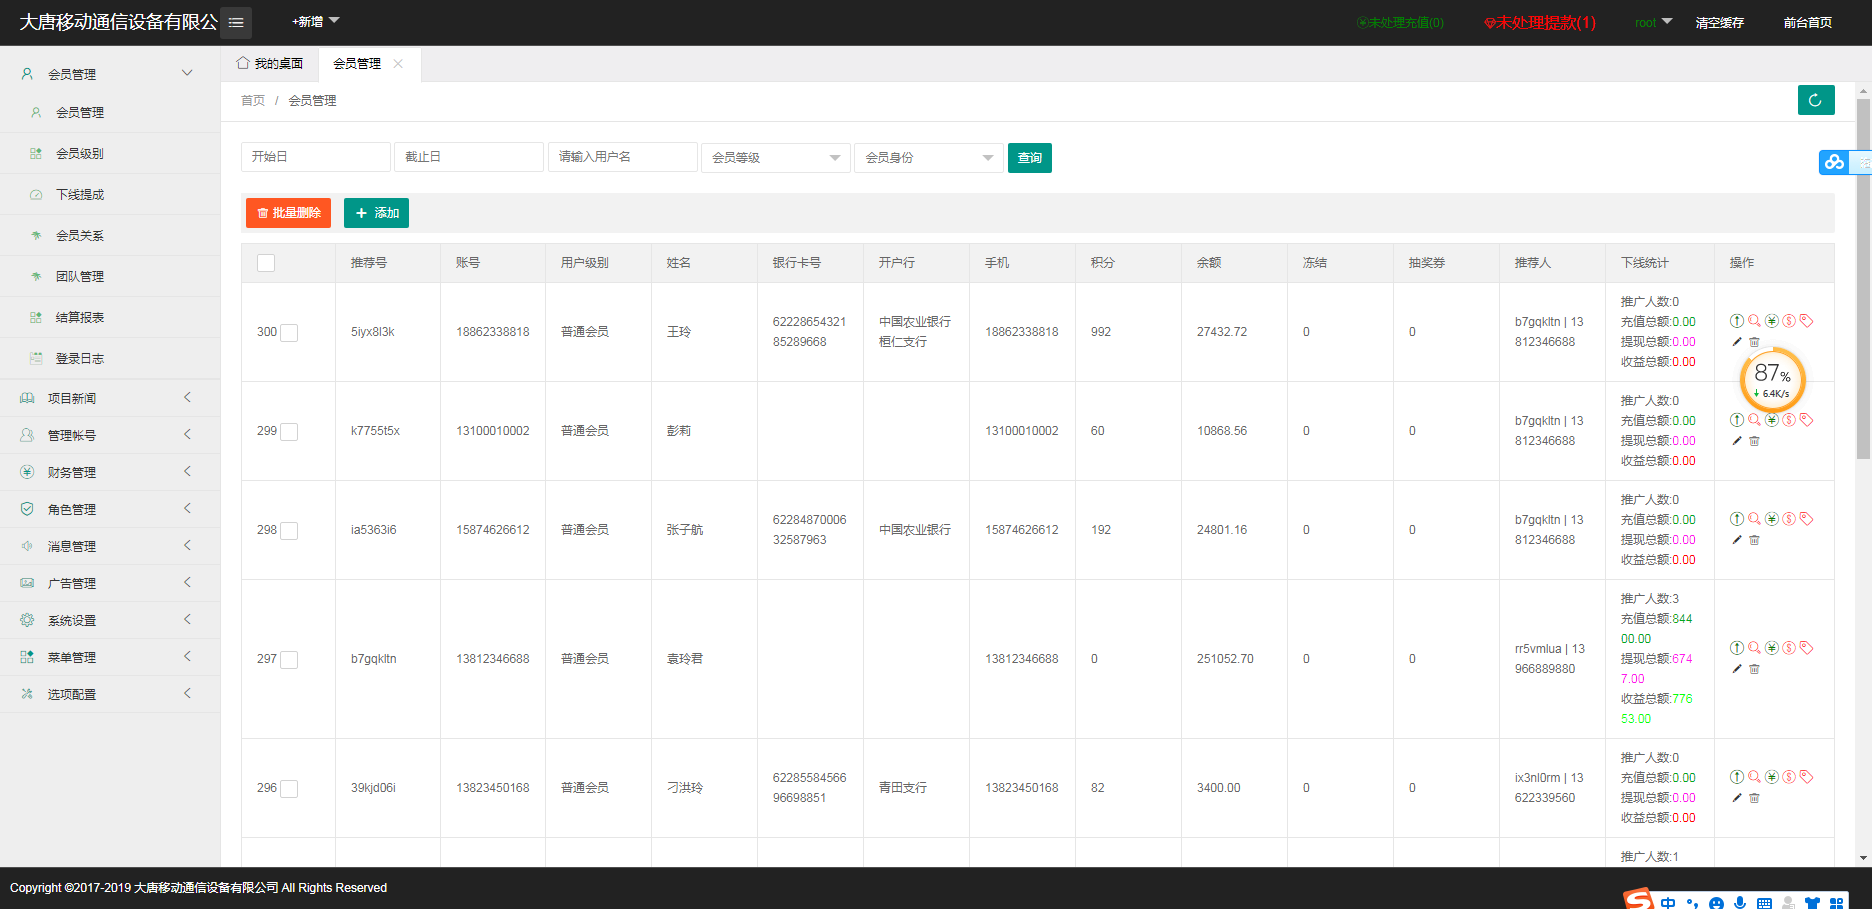Click the pink tag icon for member 296

click(1806, 777)
